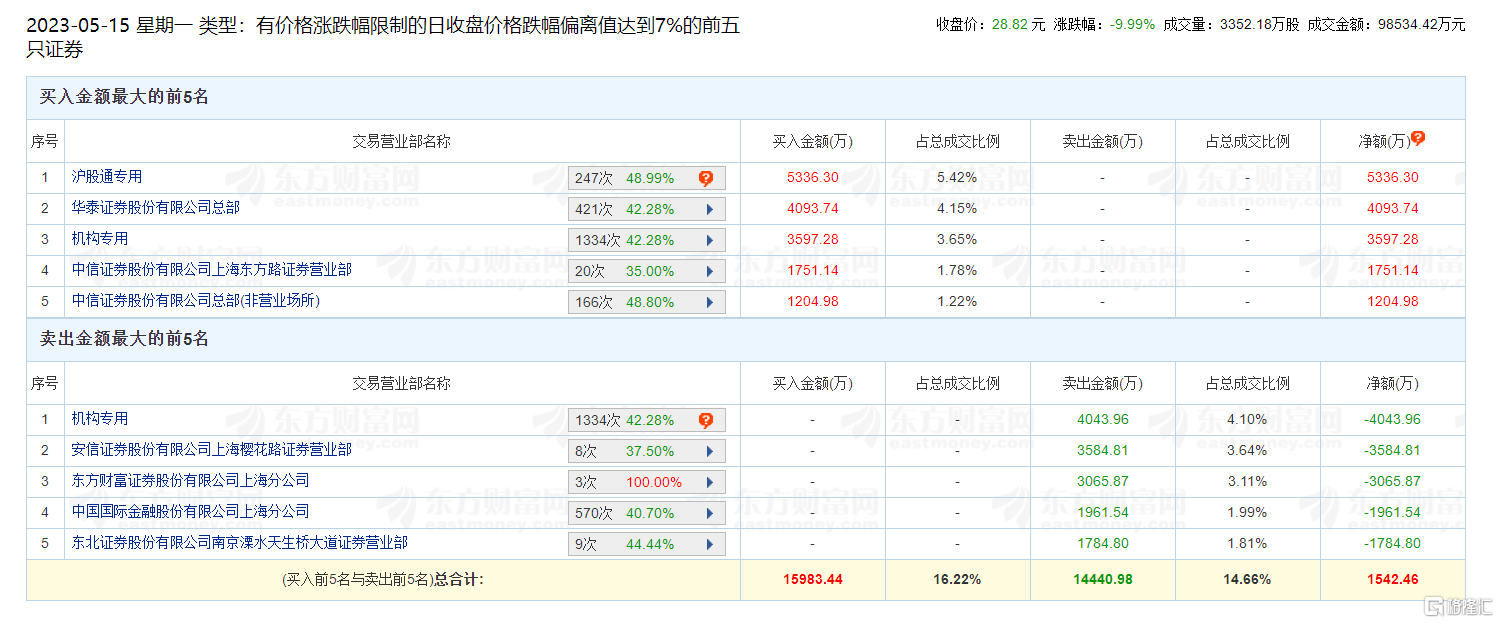Viewport: 1499px width, 623px height.
Task: Click the 8次 37.50% stats box
Action: [x=646, y=451]
